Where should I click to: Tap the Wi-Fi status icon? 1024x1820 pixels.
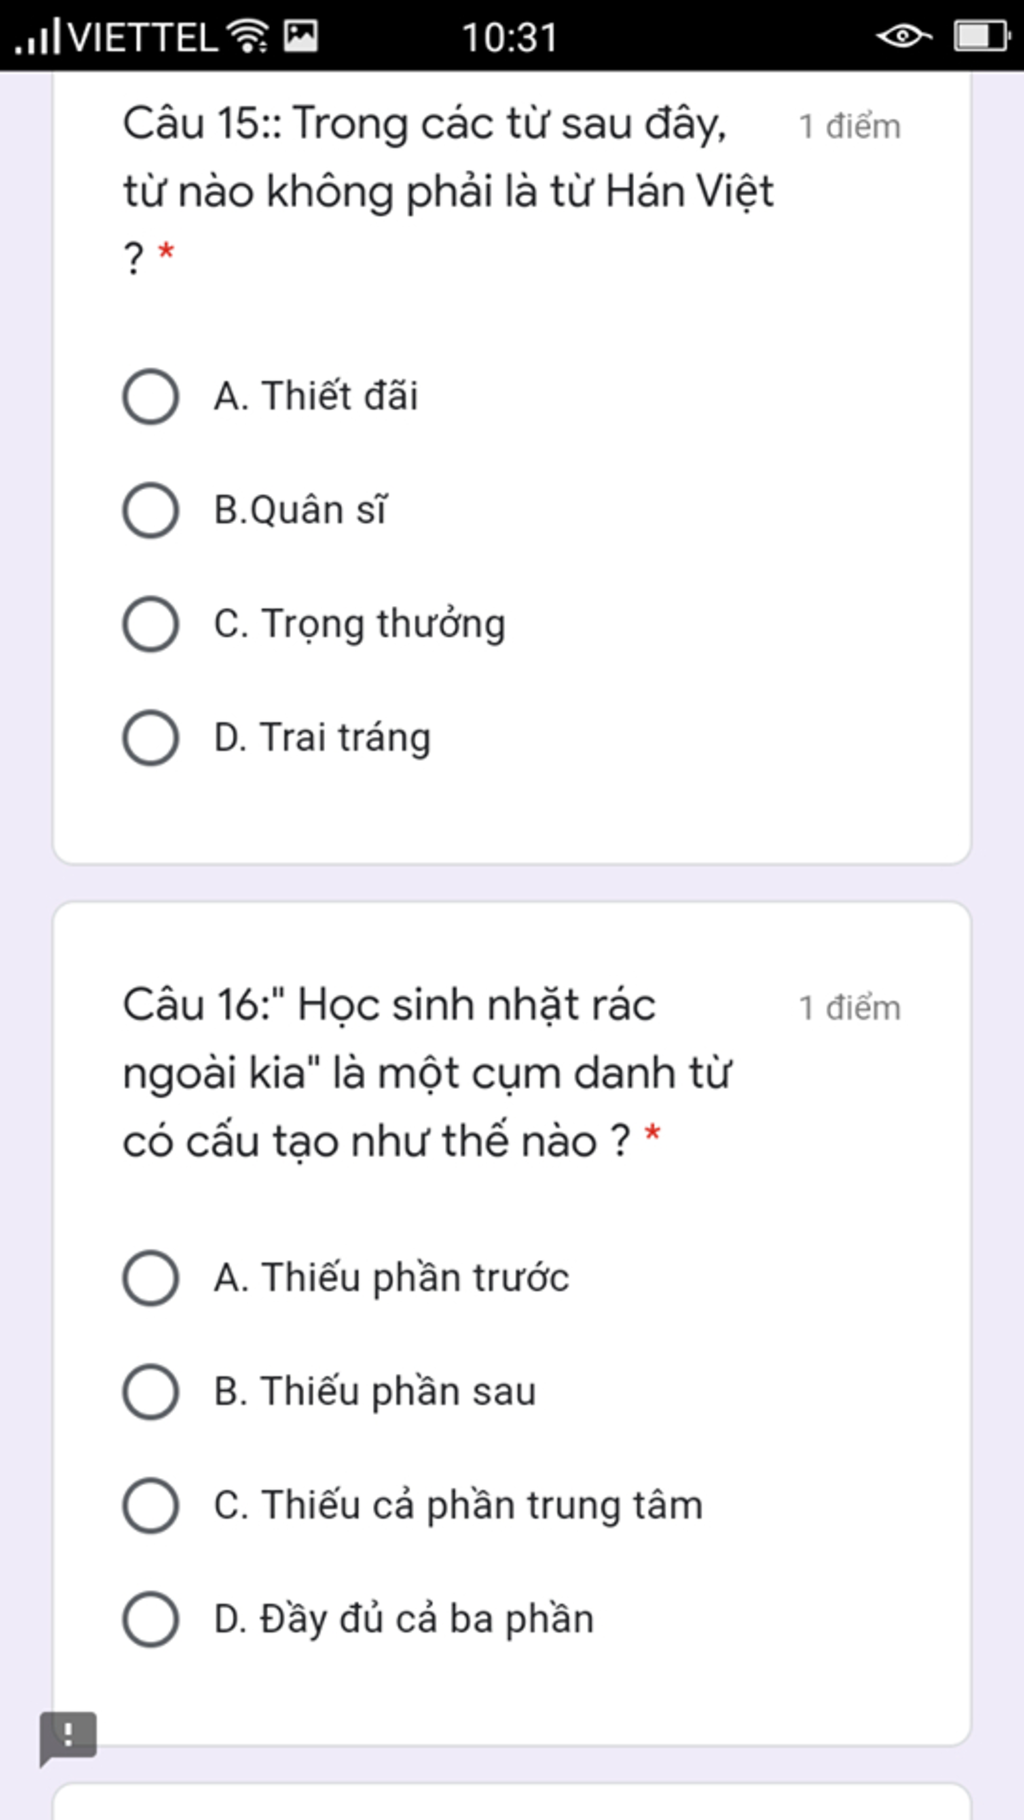coord(247,37)
